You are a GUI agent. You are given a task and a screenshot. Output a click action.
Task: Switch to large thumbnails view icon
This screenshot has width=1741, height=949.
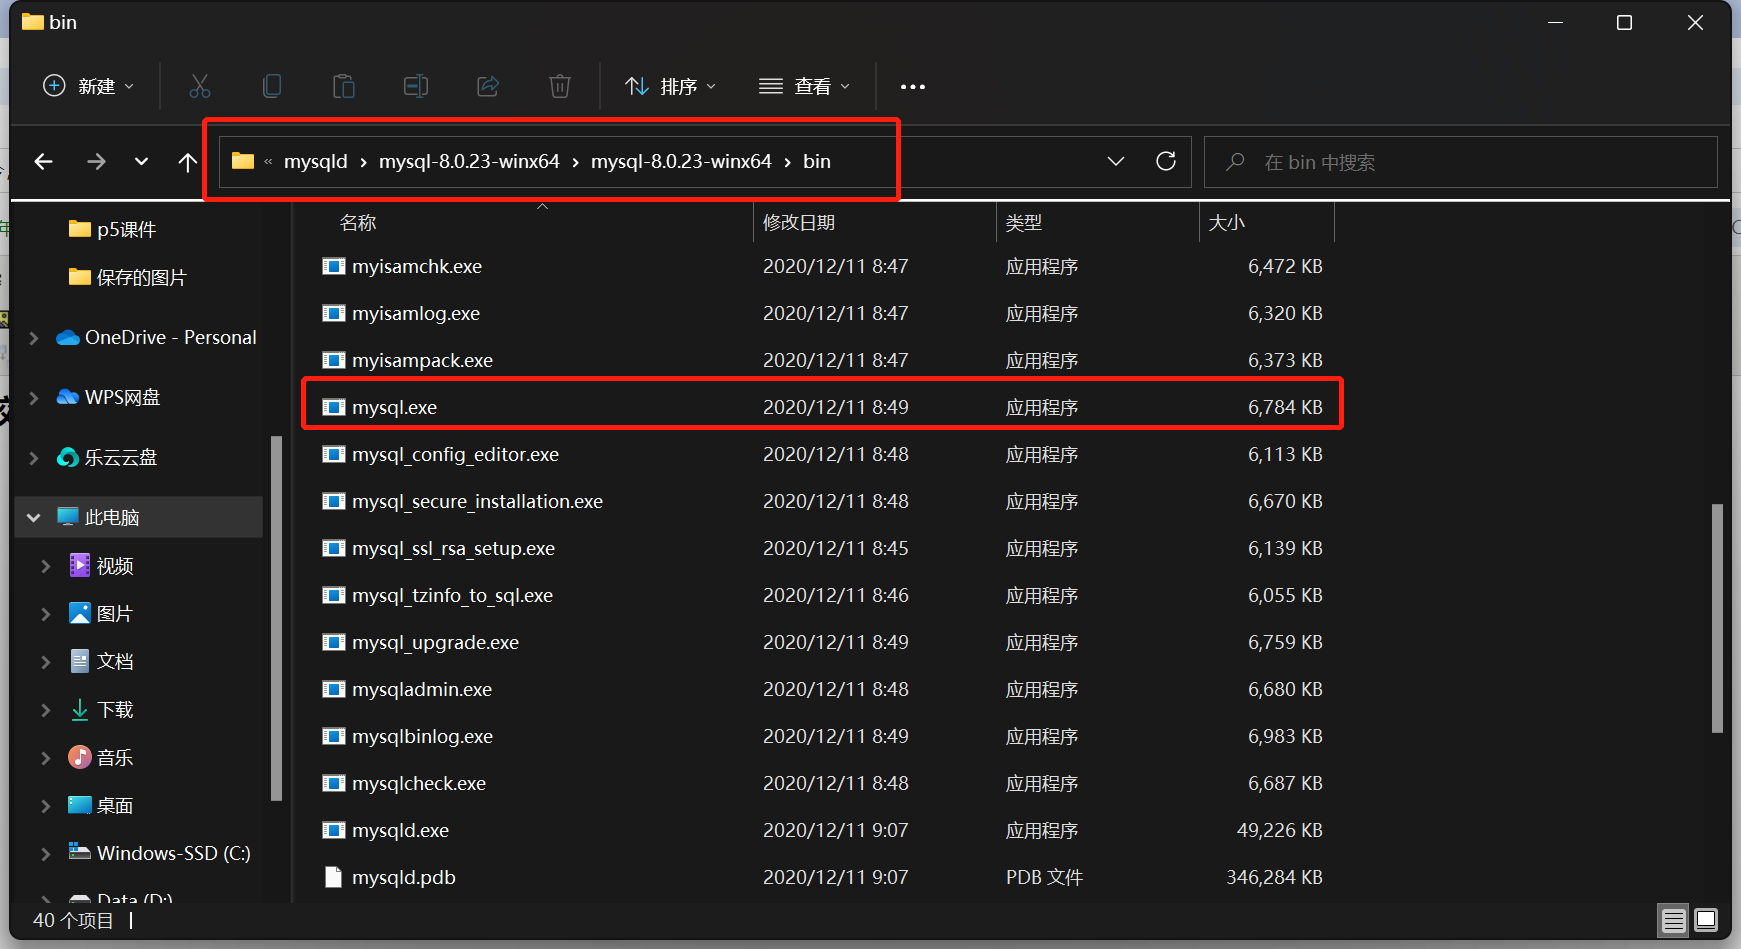pyautogui.click(x=1707, y=920)
